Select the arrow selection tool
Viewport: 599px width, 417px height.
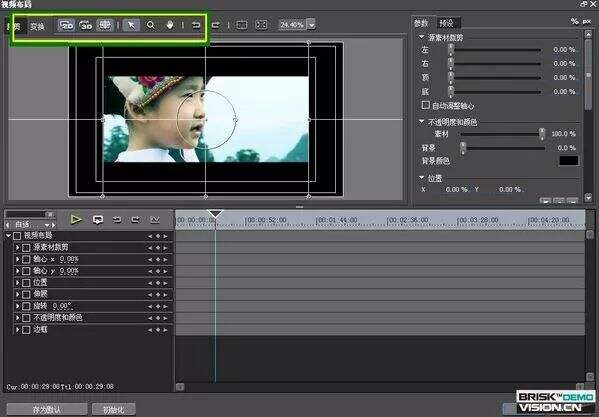point(131,25)
